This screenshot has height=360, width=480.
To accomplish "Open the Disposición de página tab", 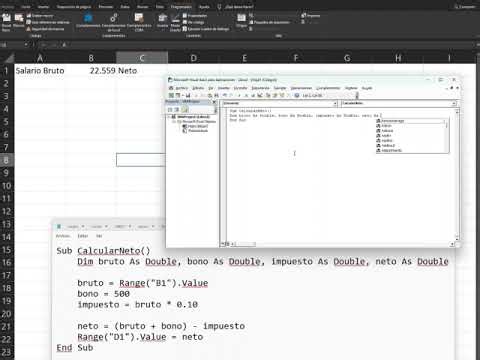I will coord(74,6).
